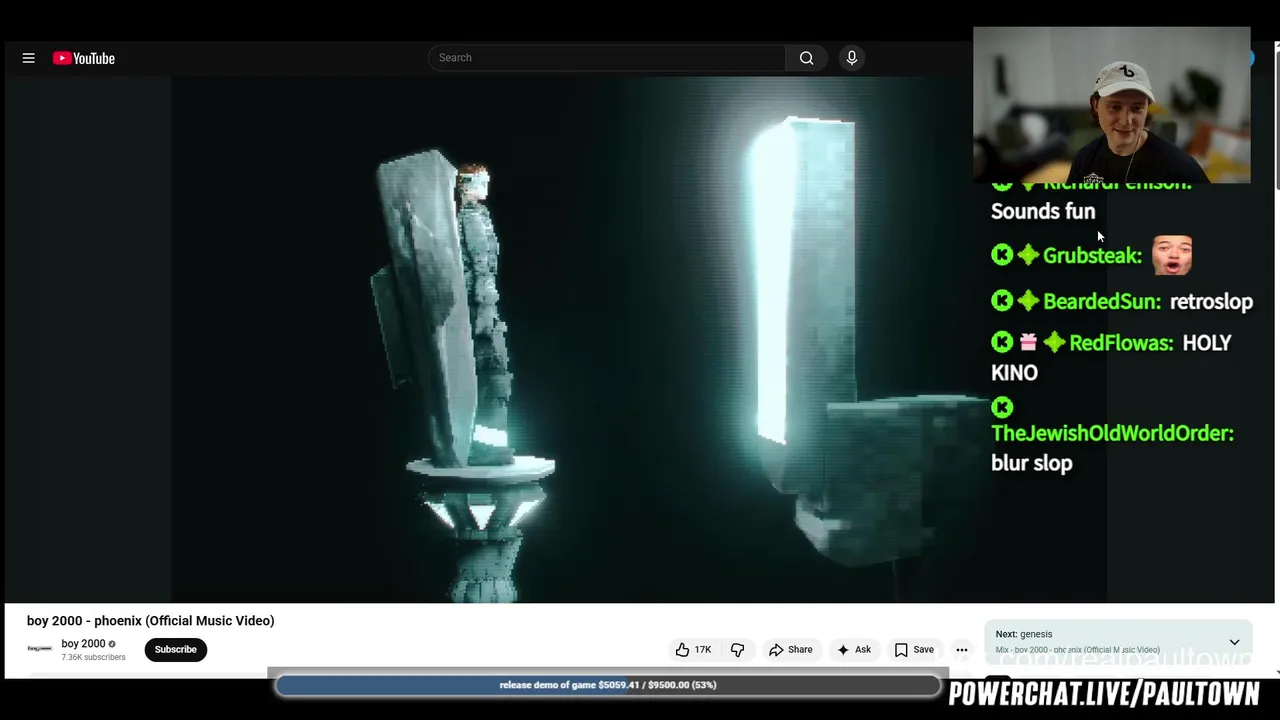Click the 'retroslop' chat message

(1211, 301)
